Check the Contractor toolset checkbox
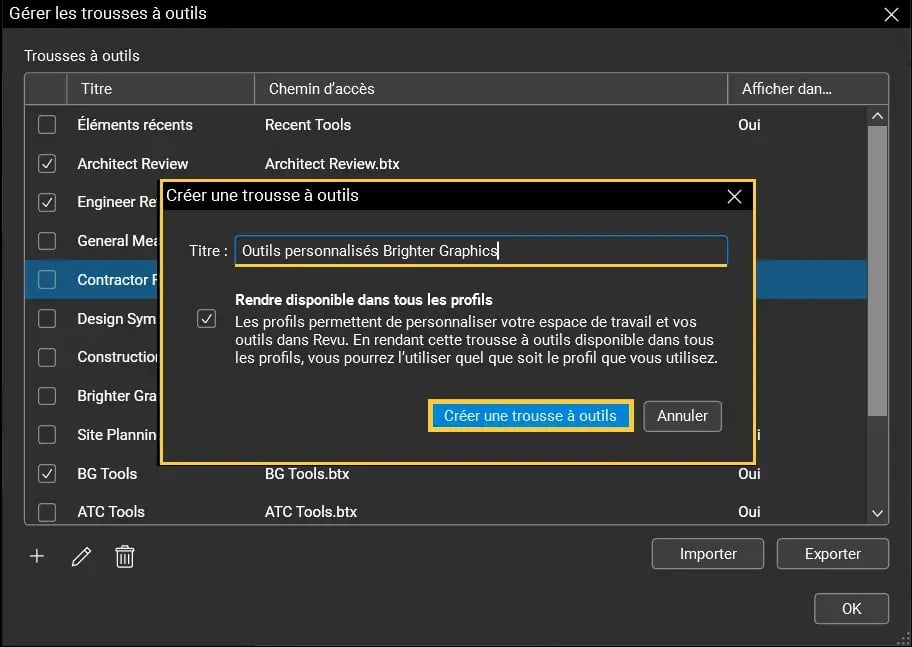 pos(45,280)
